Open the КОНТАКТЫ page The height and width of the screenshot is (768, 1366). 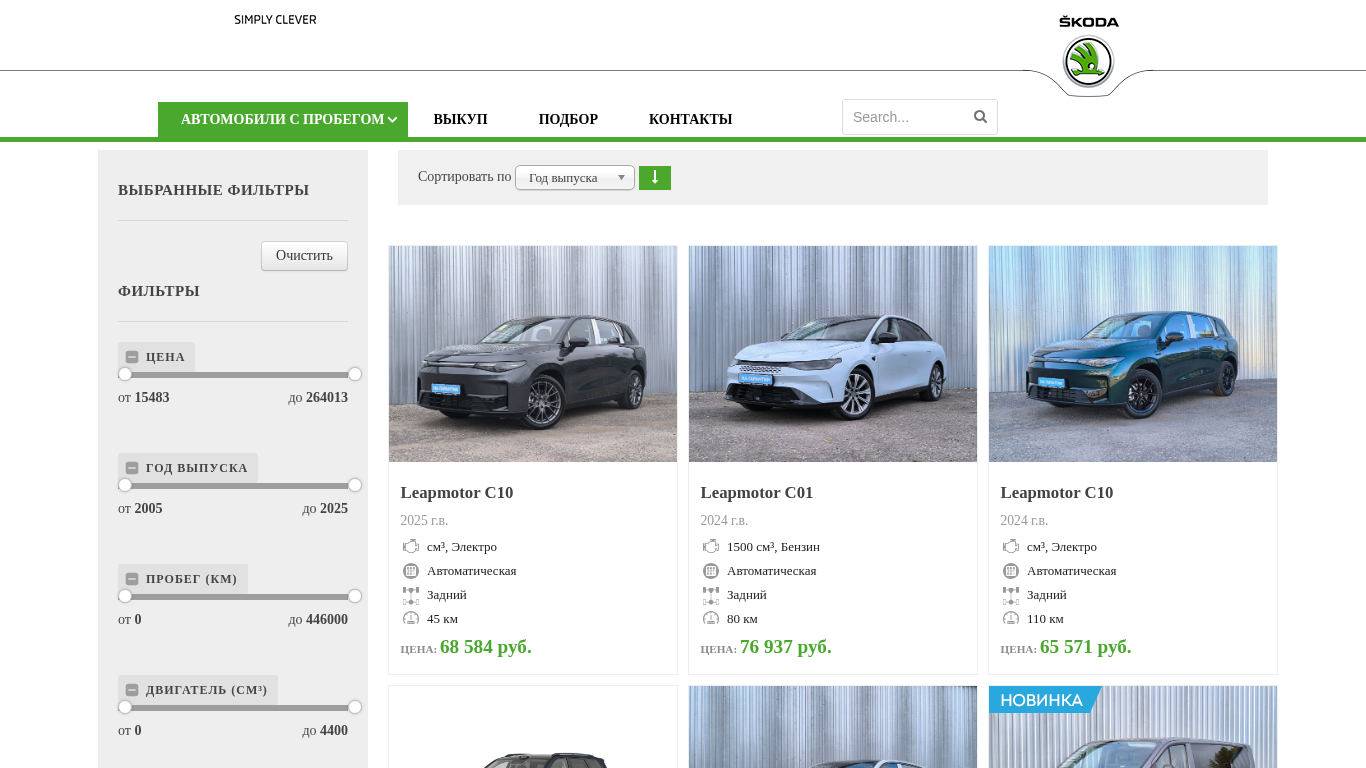(x=690, y=120)
